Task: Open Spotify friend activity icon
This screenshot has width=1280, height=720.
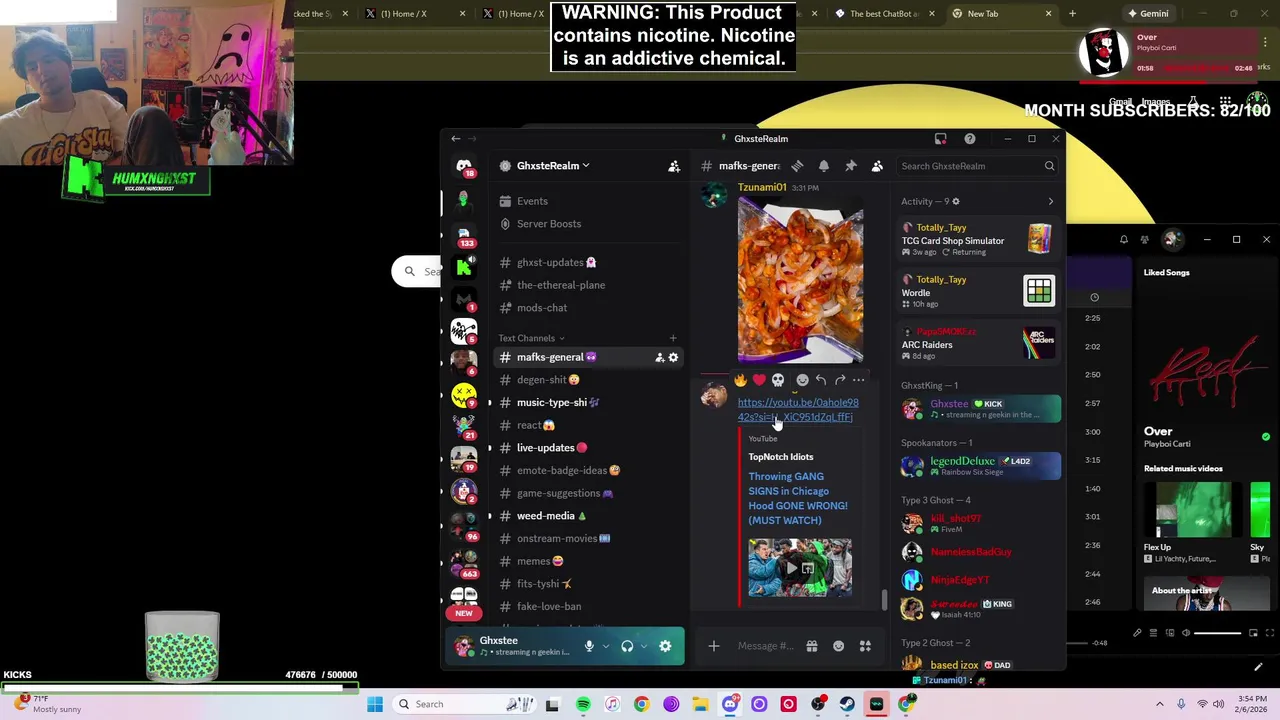Action: coord(1145,240)
